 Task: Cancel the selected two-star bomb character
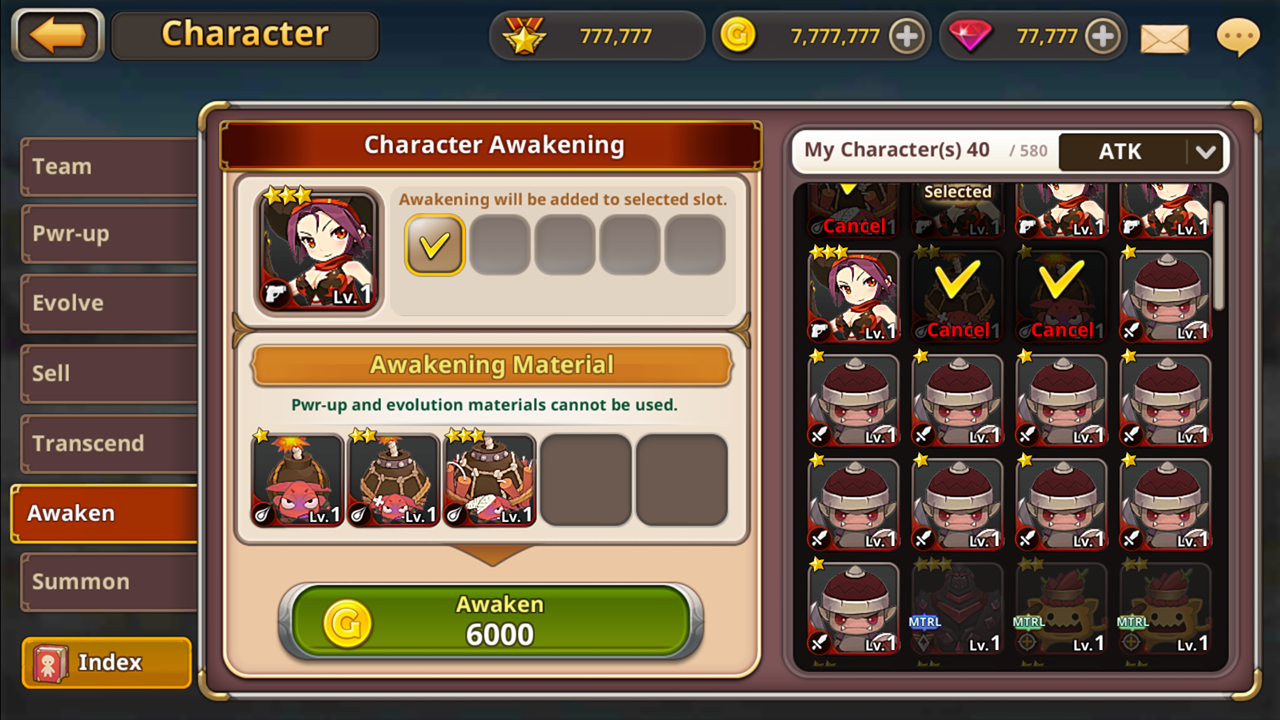click(x=957, y=295)
